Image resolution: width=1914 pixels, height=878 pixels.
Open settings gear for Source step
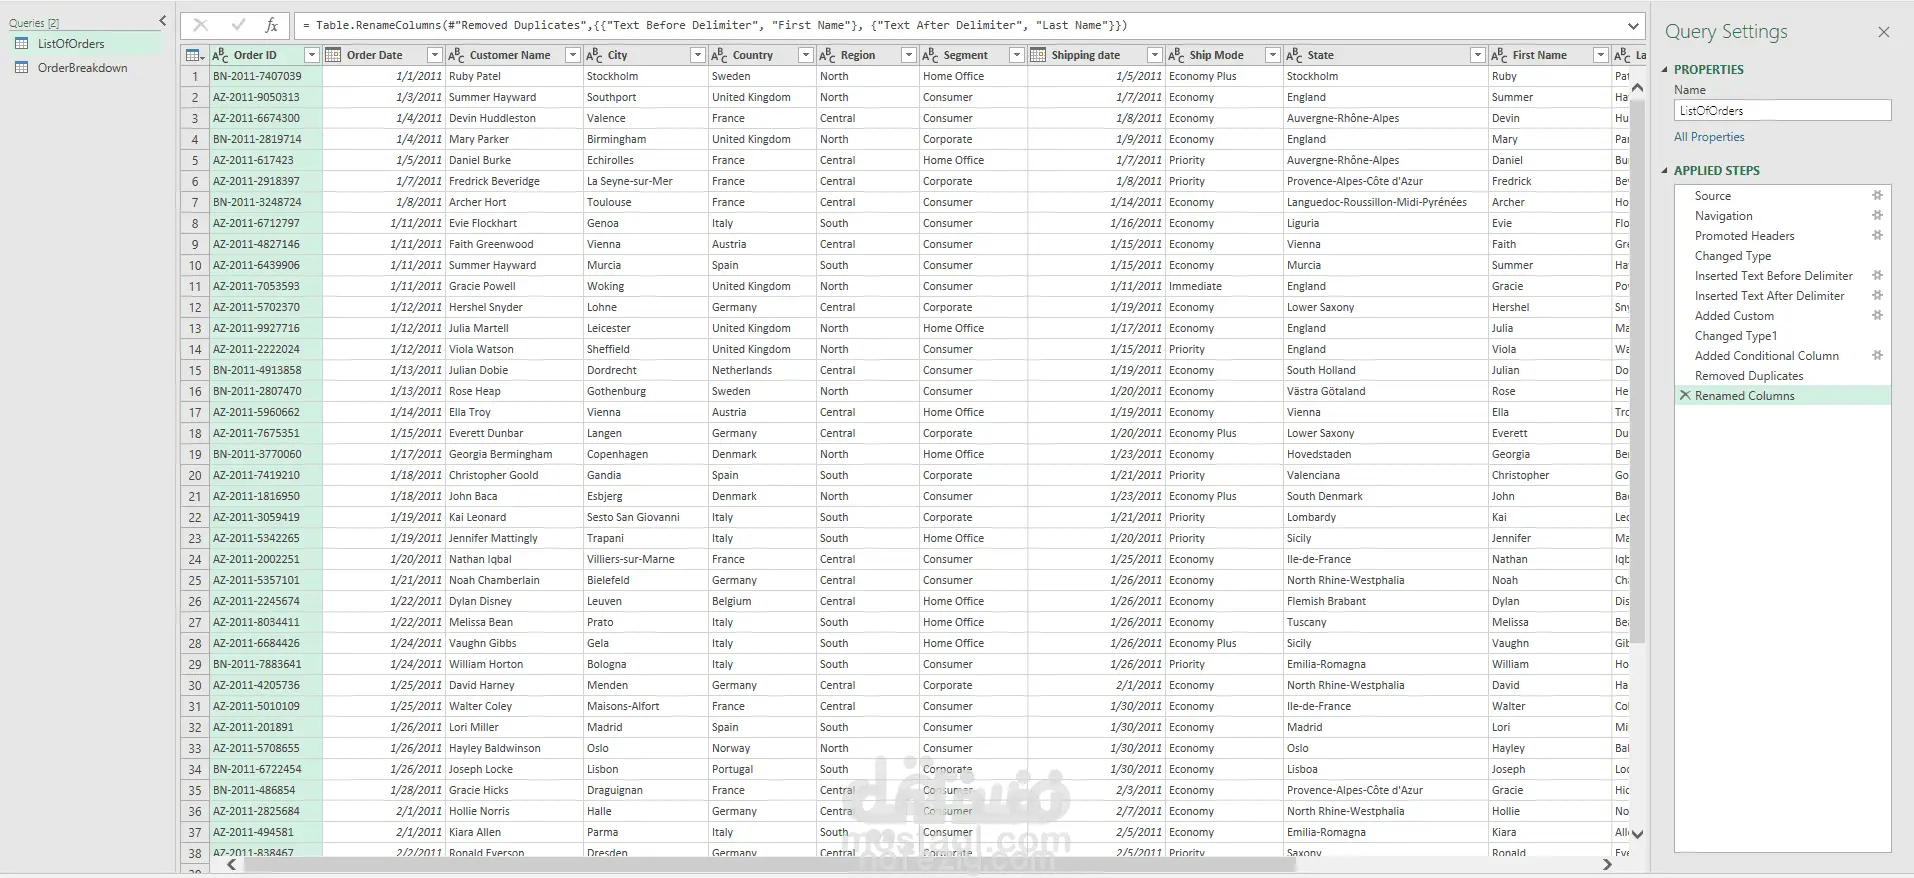point(1877,196)
